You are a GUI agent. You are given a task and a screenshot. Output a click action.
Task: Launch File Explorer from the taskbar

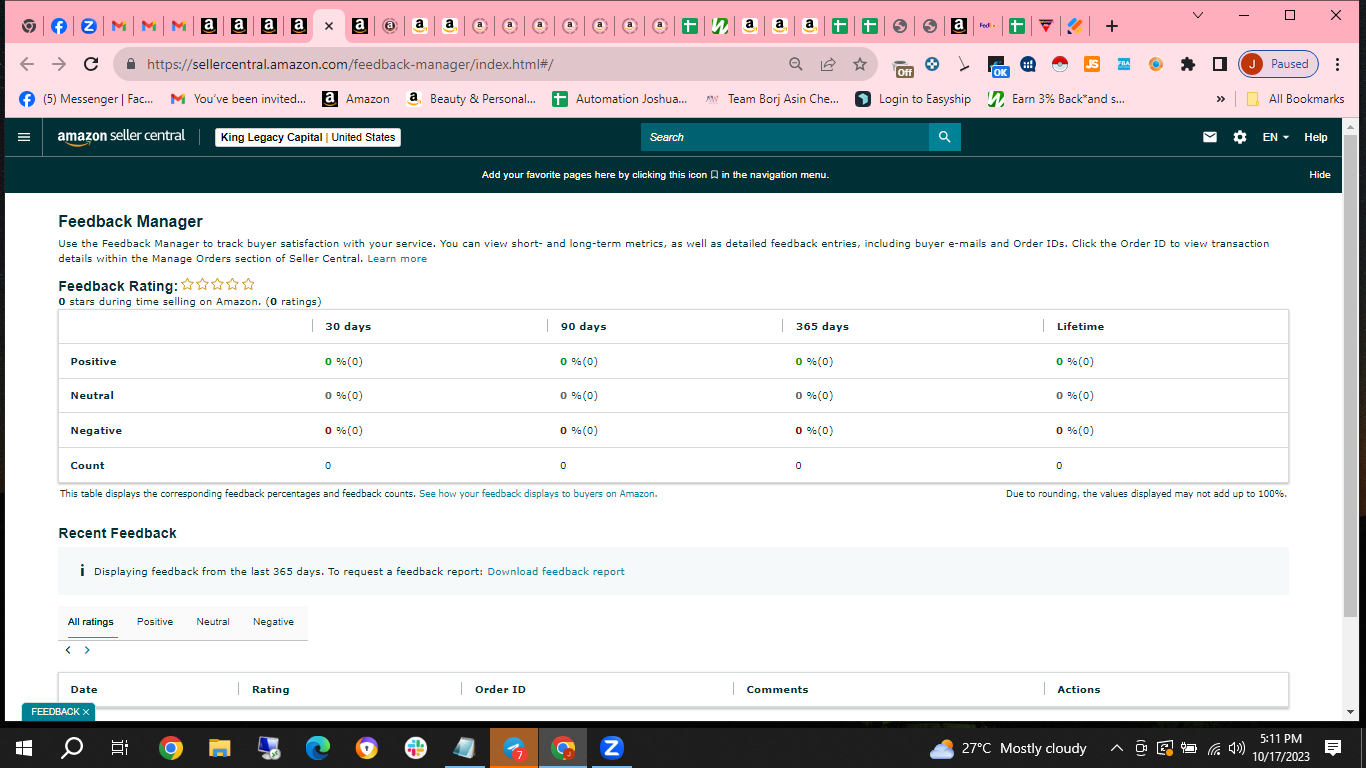(220, 747)
